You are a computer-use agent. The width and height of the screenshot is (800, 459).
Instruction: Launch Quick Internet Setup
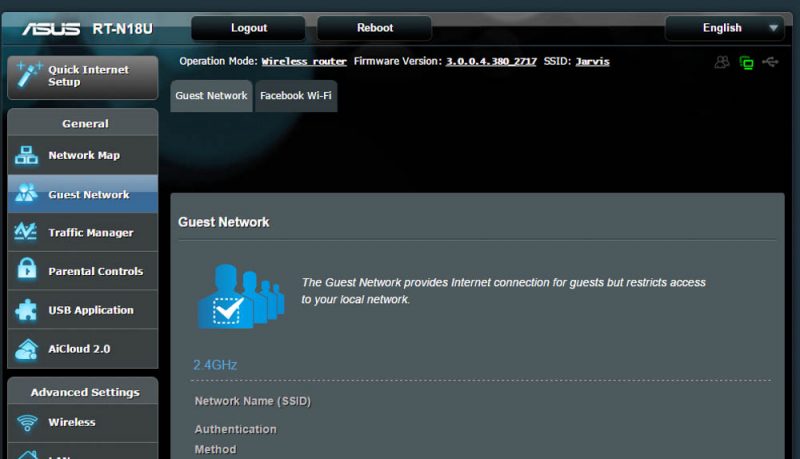(x=83, y=77)
